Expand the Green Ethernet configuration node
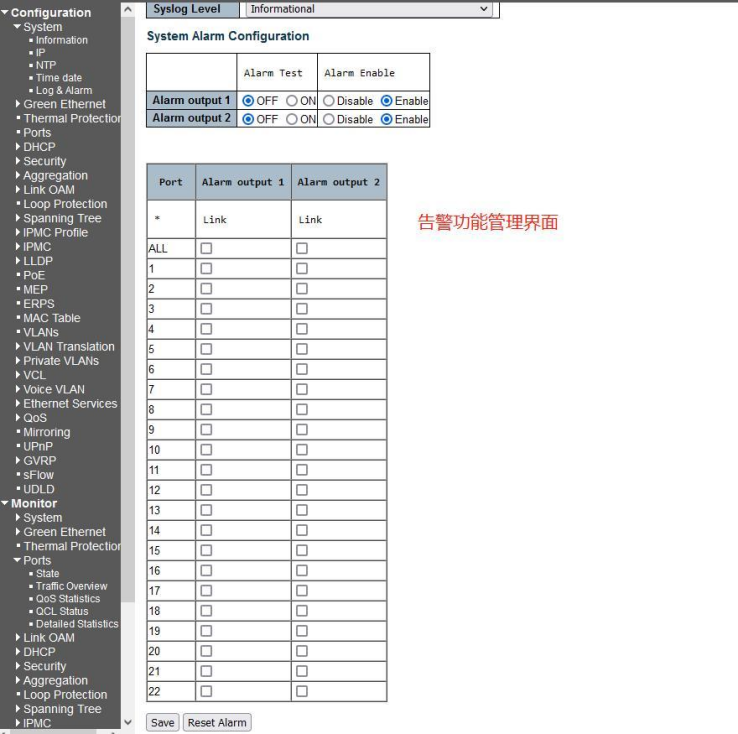Image resolution: width=738 pixels, height=734 pixels. (64, 104)
